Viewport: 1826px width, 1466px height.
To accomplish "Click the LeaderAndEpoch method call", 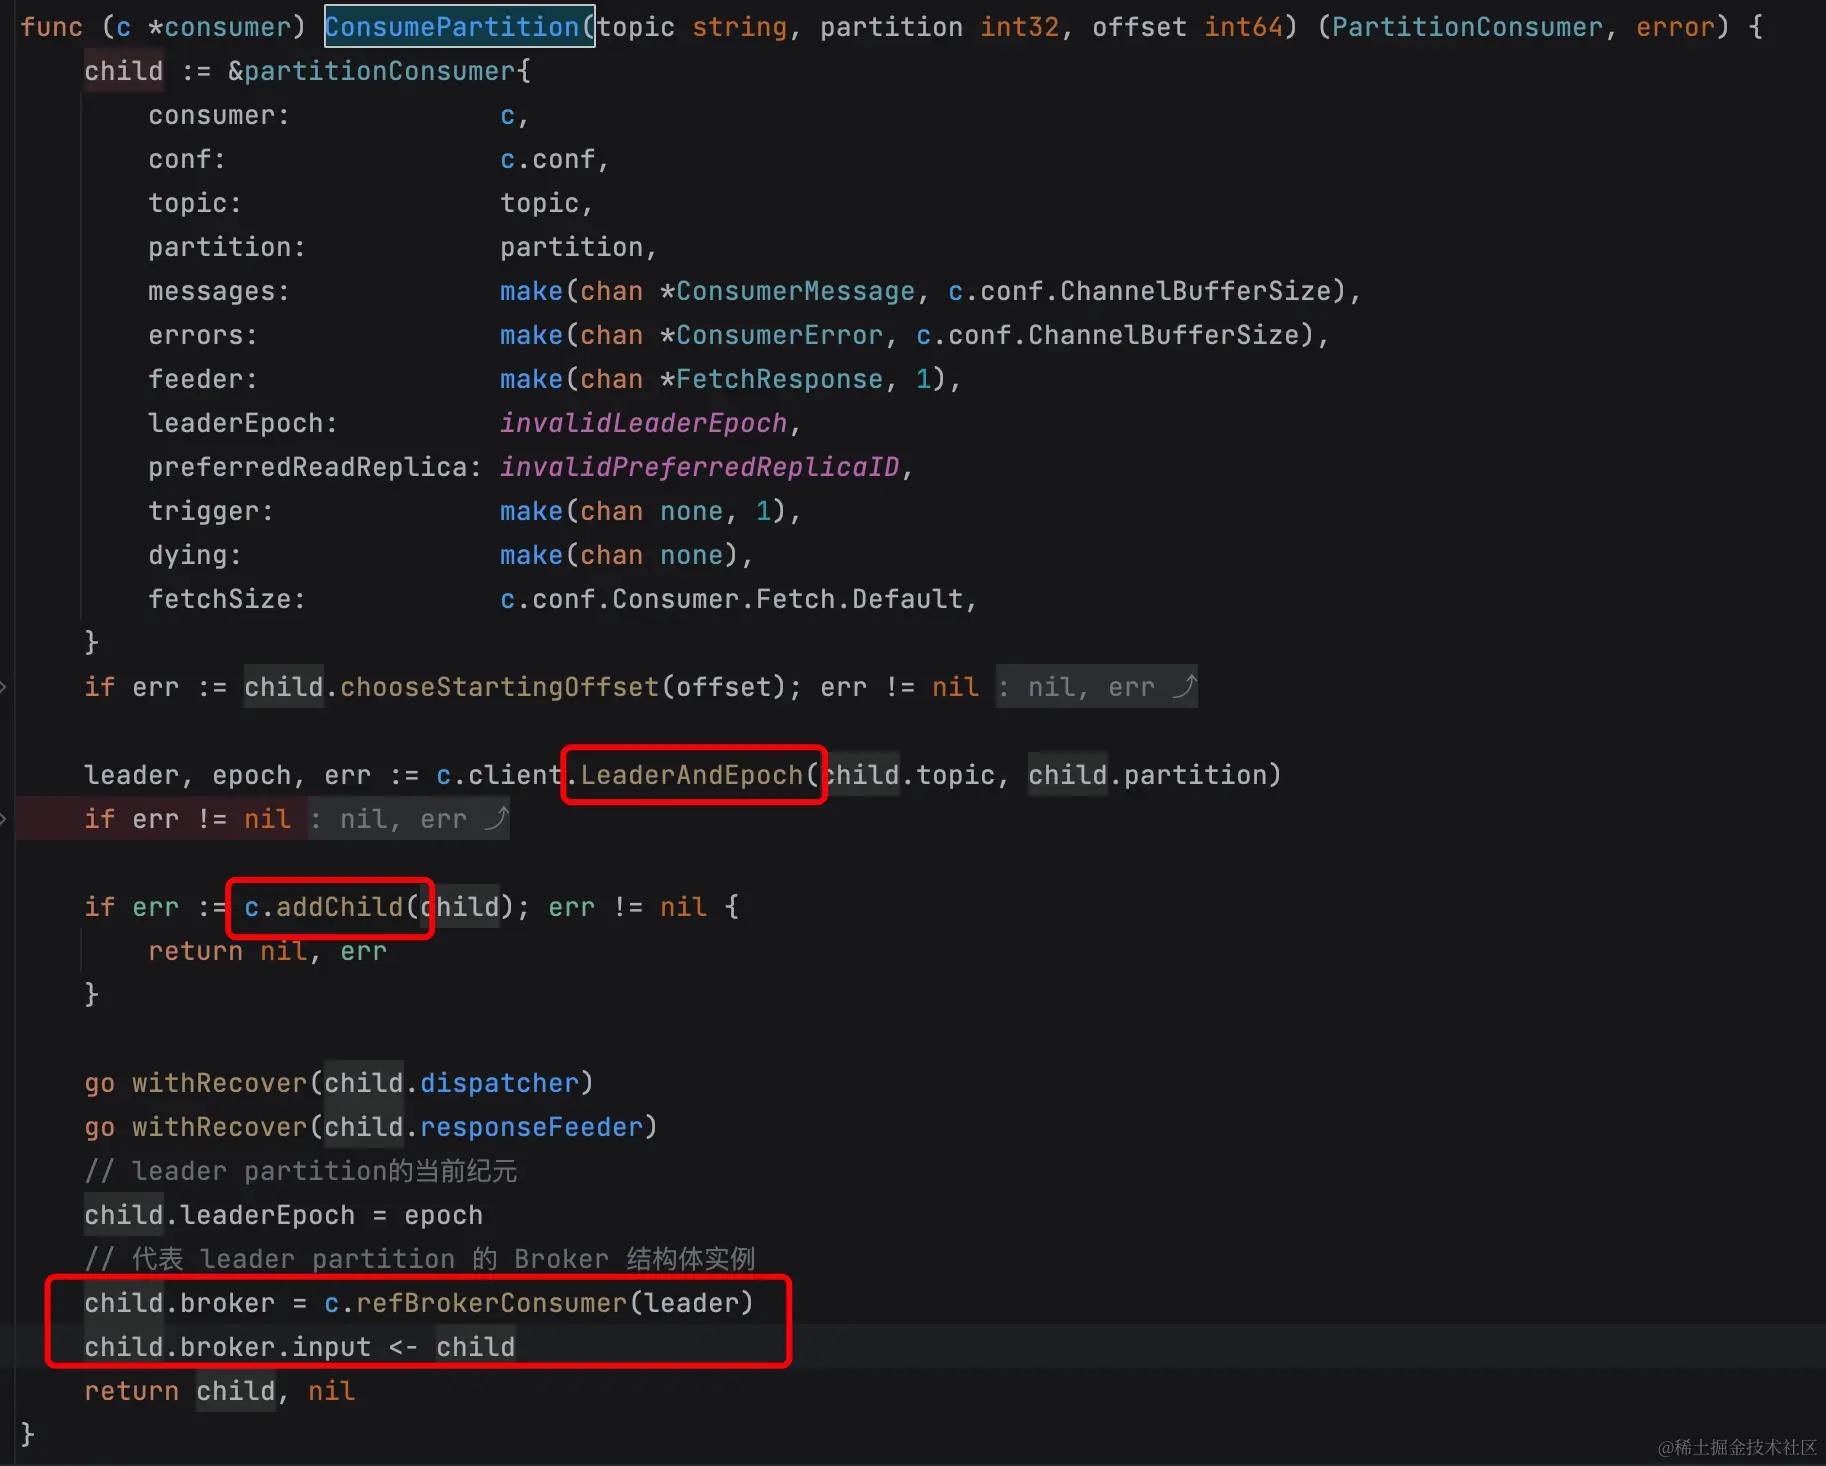I will coord(691,775).
